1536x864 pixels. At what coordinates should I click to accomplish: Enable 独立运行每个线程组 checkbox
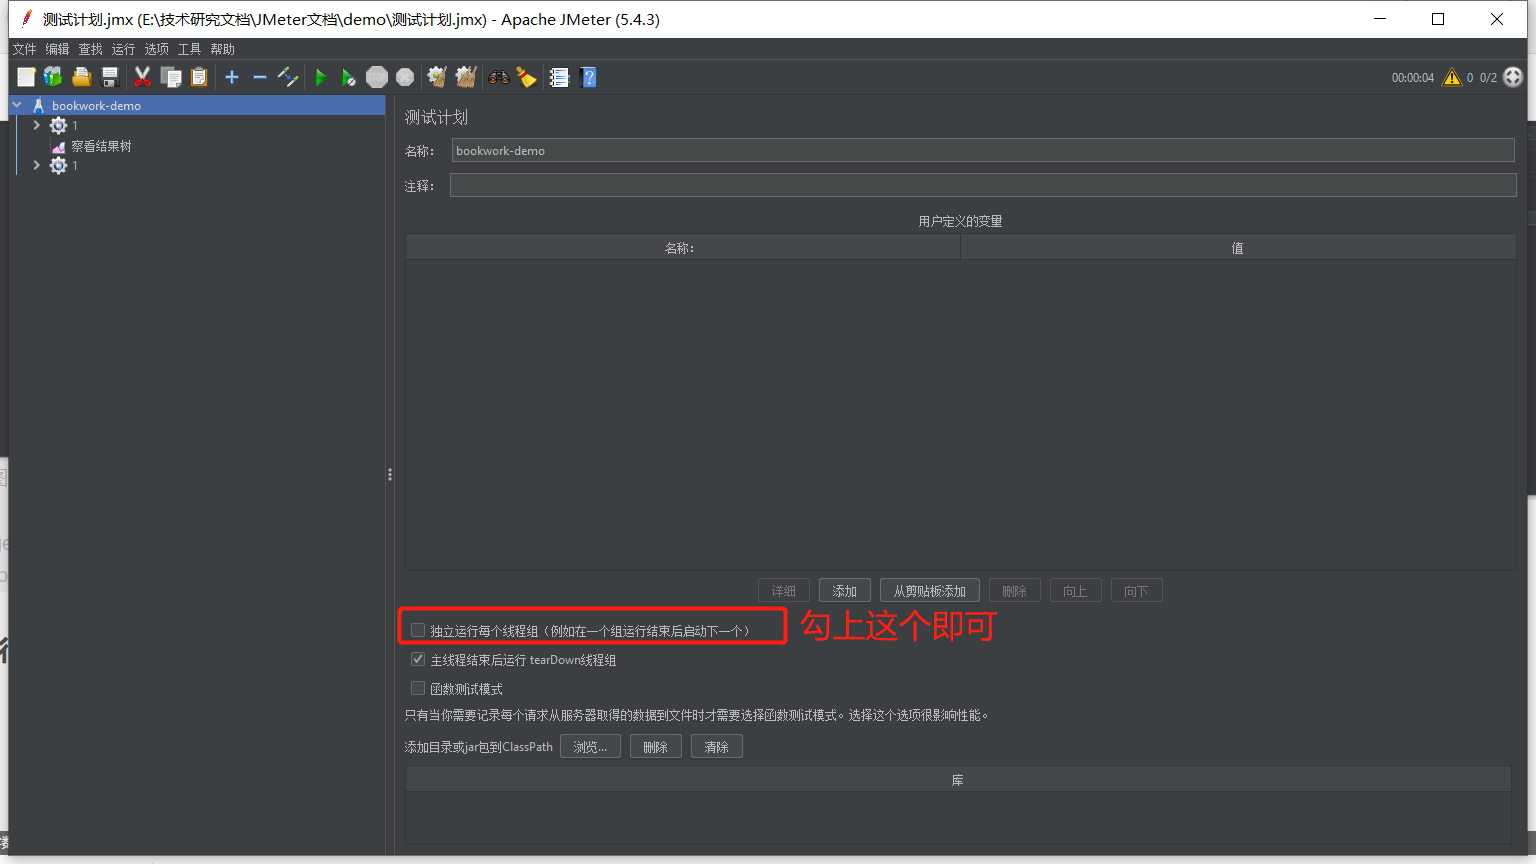[418, 630]
